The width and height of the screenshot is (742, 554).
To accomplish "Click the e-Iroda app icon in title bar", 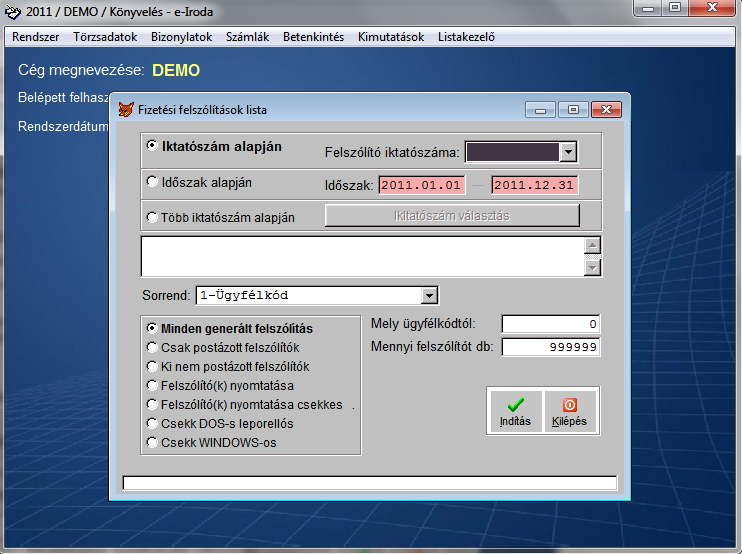I will tap(11, 10).
